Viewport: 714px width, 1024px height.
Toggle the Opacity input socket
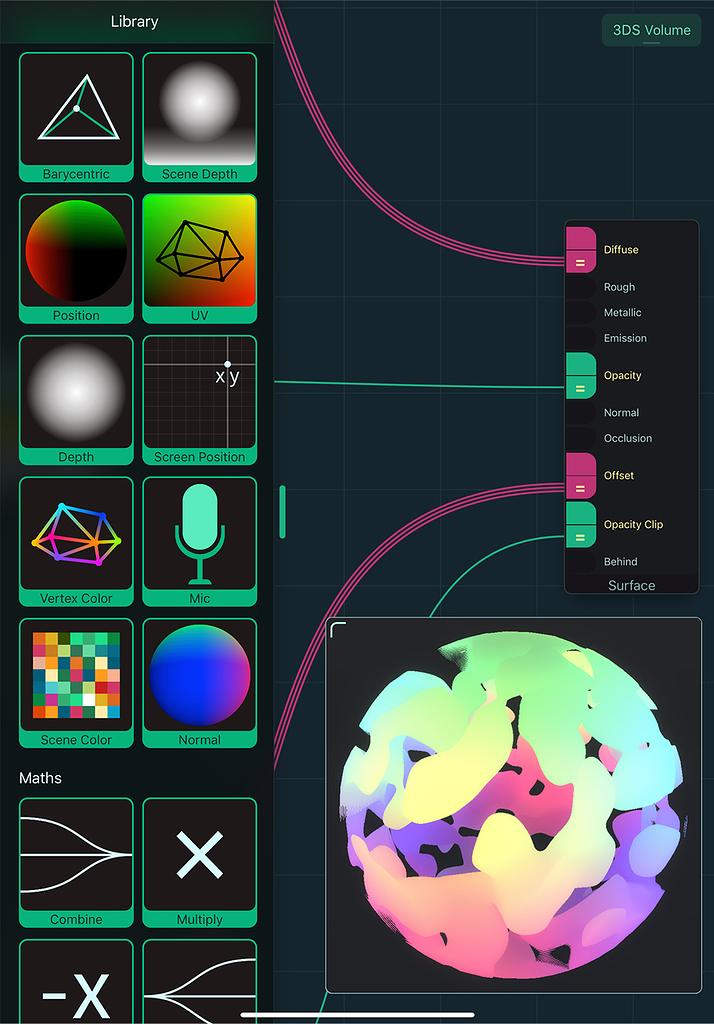pos(581,376)
